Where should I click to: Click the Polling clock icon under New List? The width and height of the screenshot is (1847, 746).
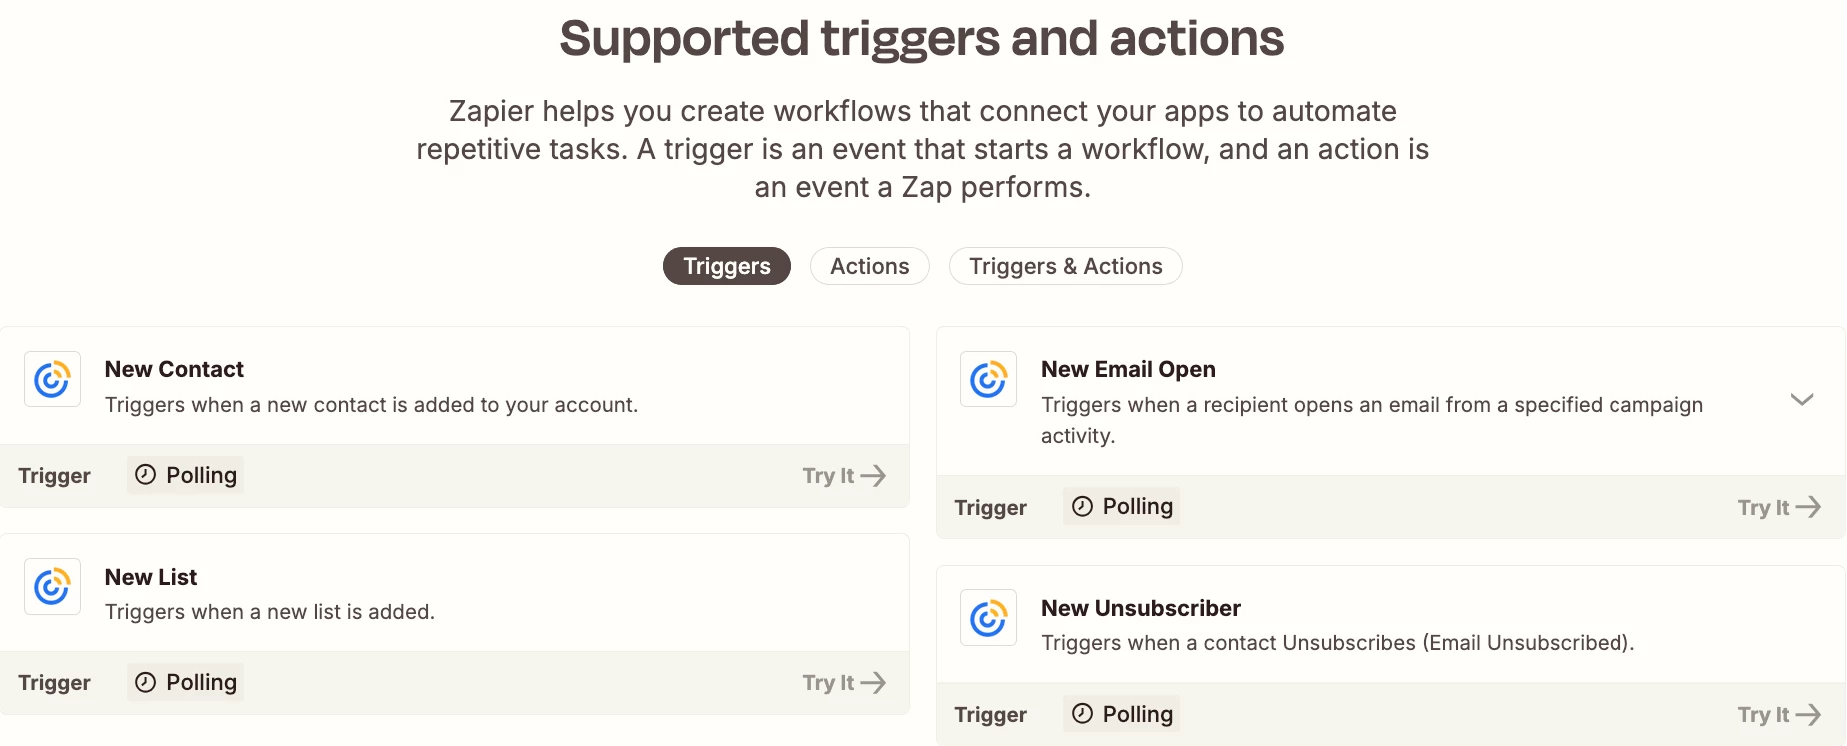click(x=146, y=682)
